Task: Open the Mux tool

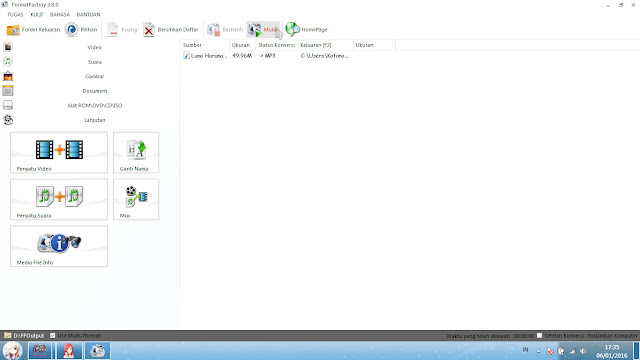Action: pyautogui.click(x=136, y=199)
